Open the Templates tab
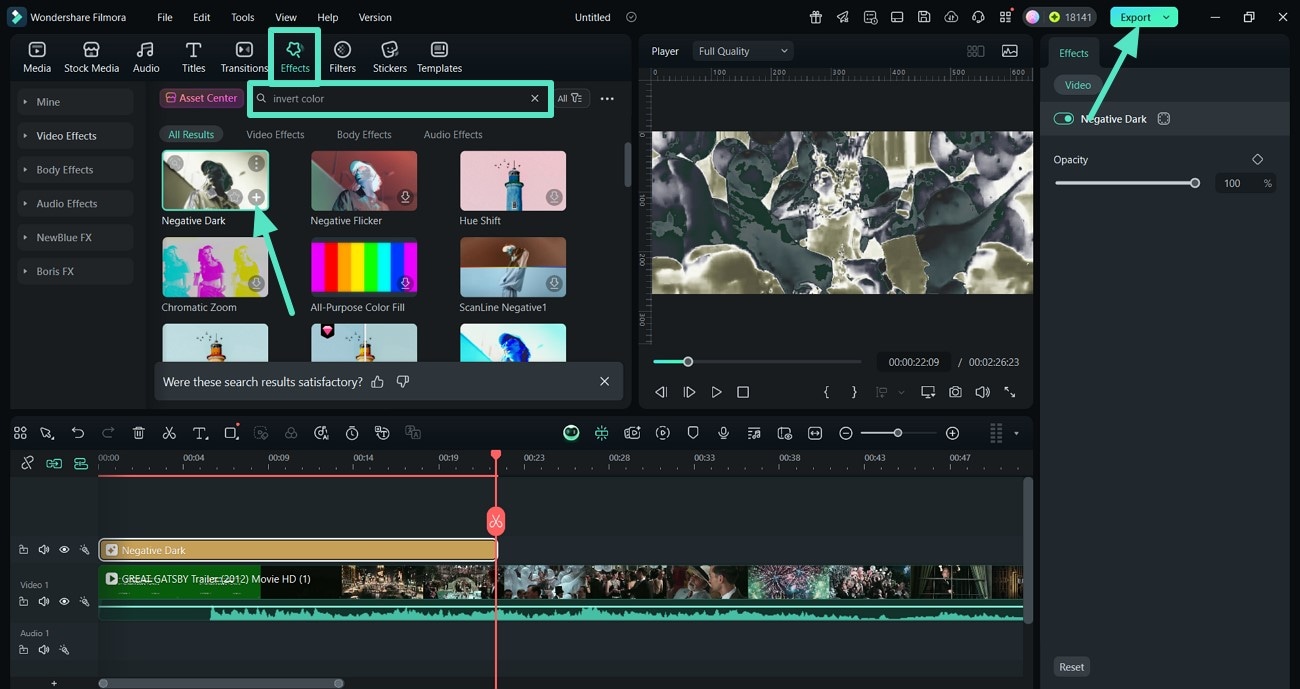The height and width of the screenshot is (689, 1300). coord(439,57)
